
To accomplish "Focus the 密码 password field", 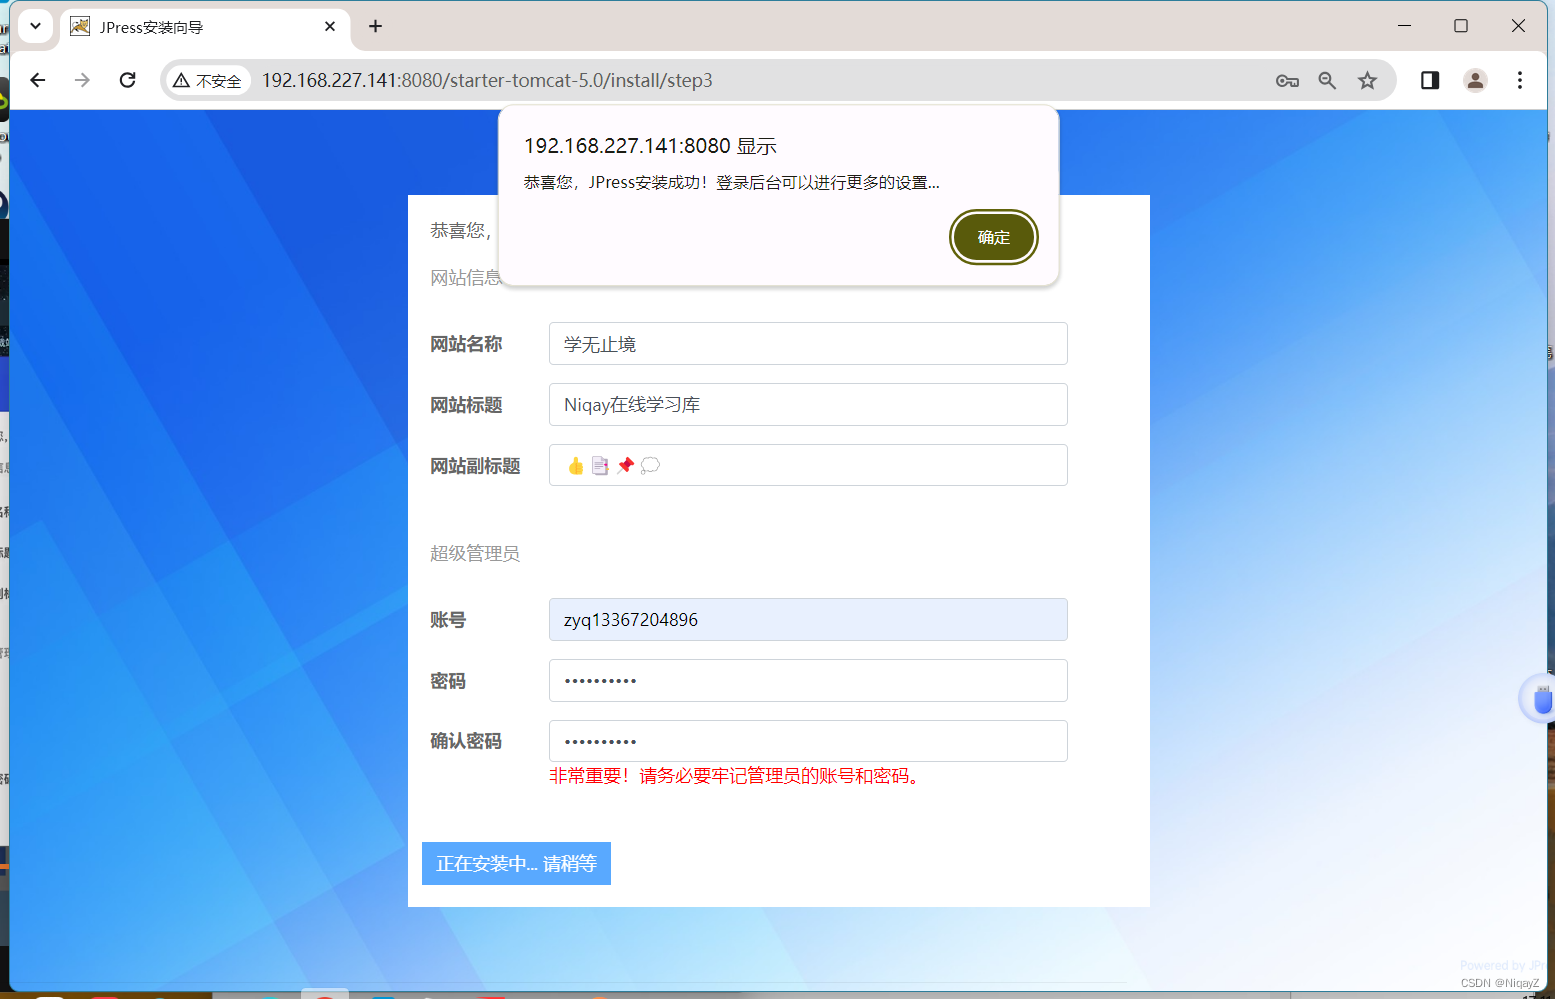I will point(808,681).
